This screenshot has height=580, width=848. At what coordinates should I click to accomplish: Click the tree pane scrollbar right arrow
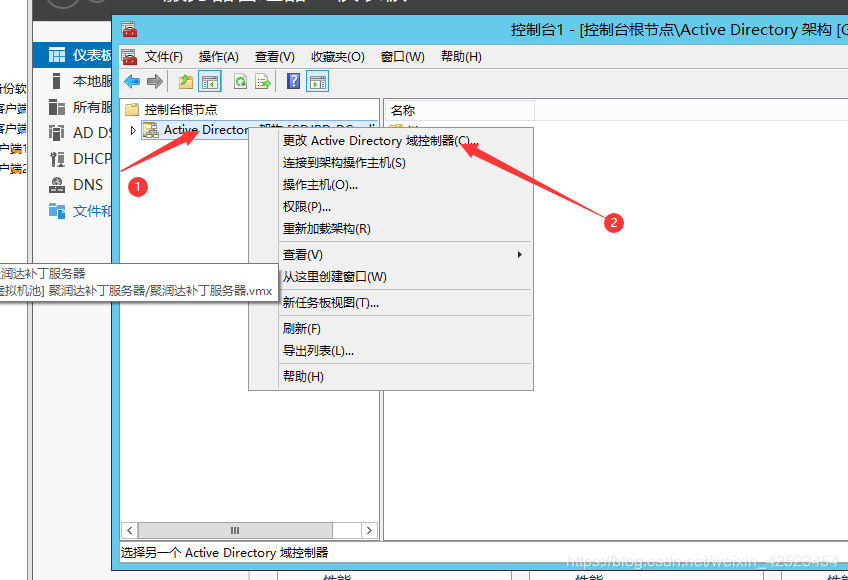[369, 530]
